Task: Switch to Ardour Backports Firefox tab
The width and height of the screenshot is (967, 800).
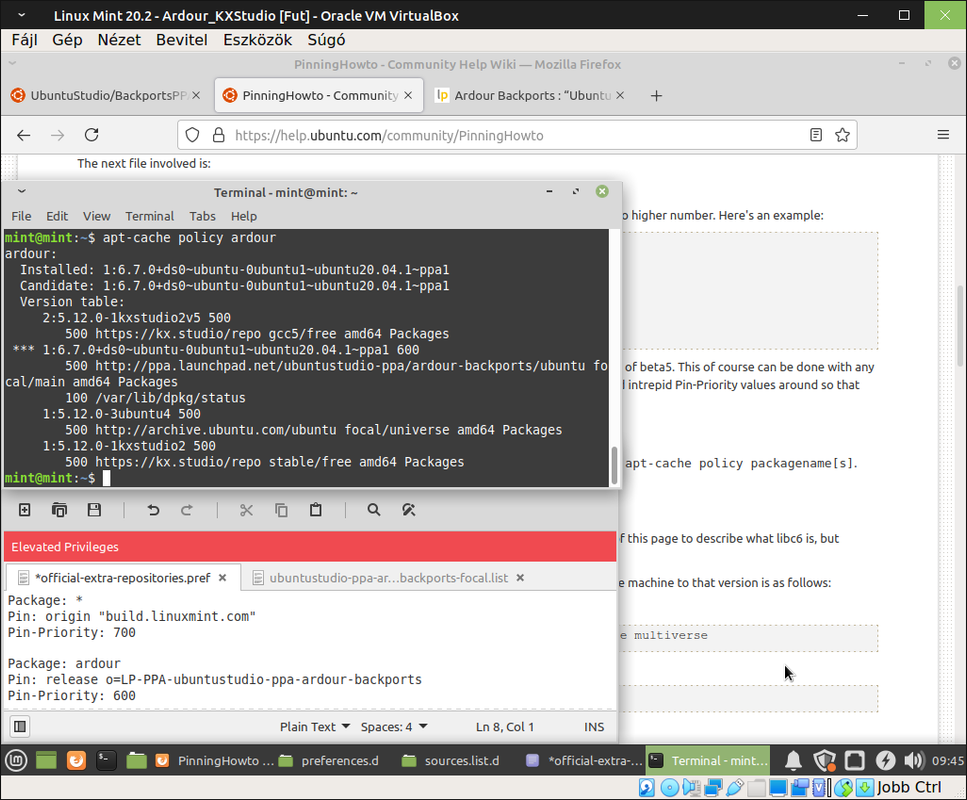Action: (x=530, y=96)
